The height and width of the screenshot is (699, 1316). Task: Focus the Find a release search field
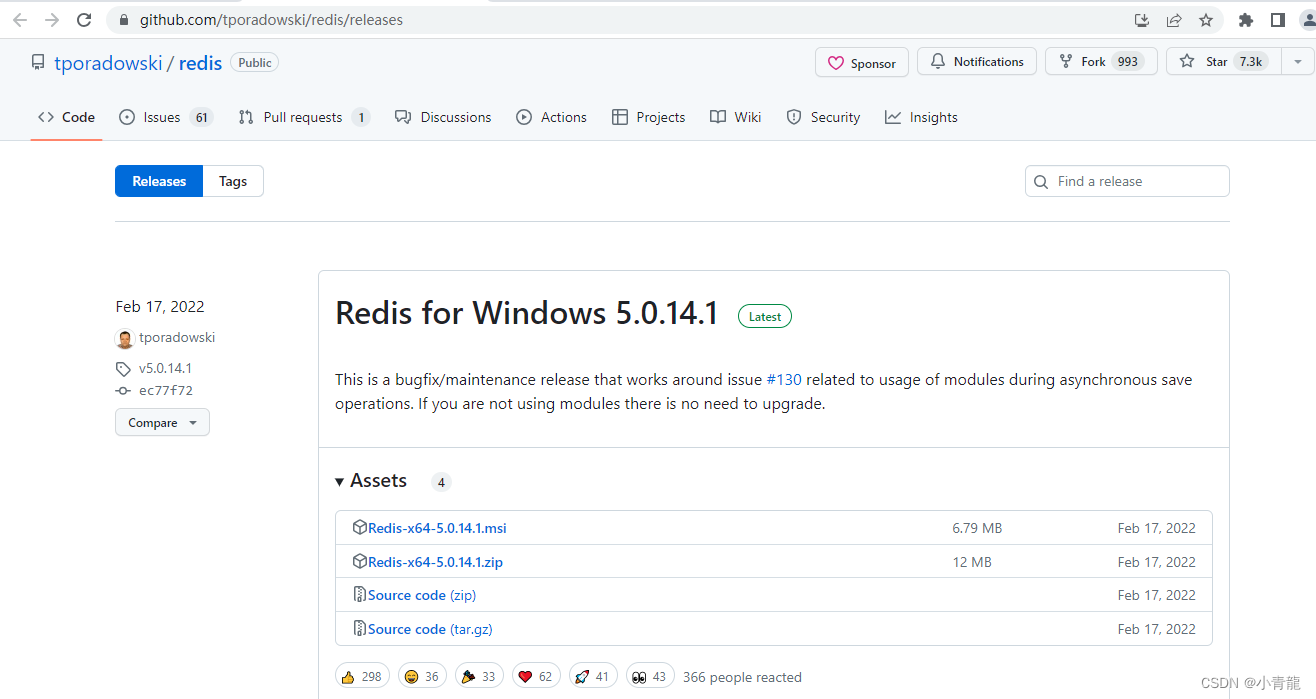tap(1127, 181)
